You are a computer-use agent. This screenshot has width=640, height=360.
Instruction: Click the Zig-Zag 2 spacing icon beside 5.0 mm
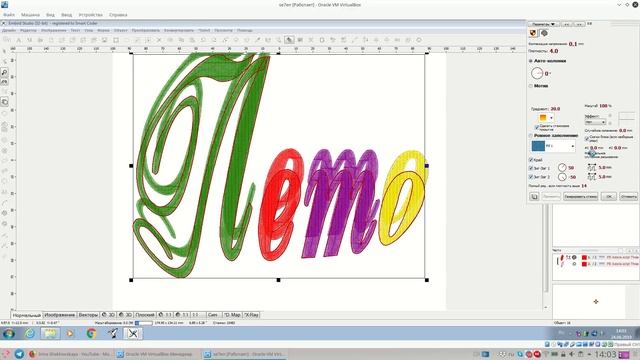coord(591,177)
